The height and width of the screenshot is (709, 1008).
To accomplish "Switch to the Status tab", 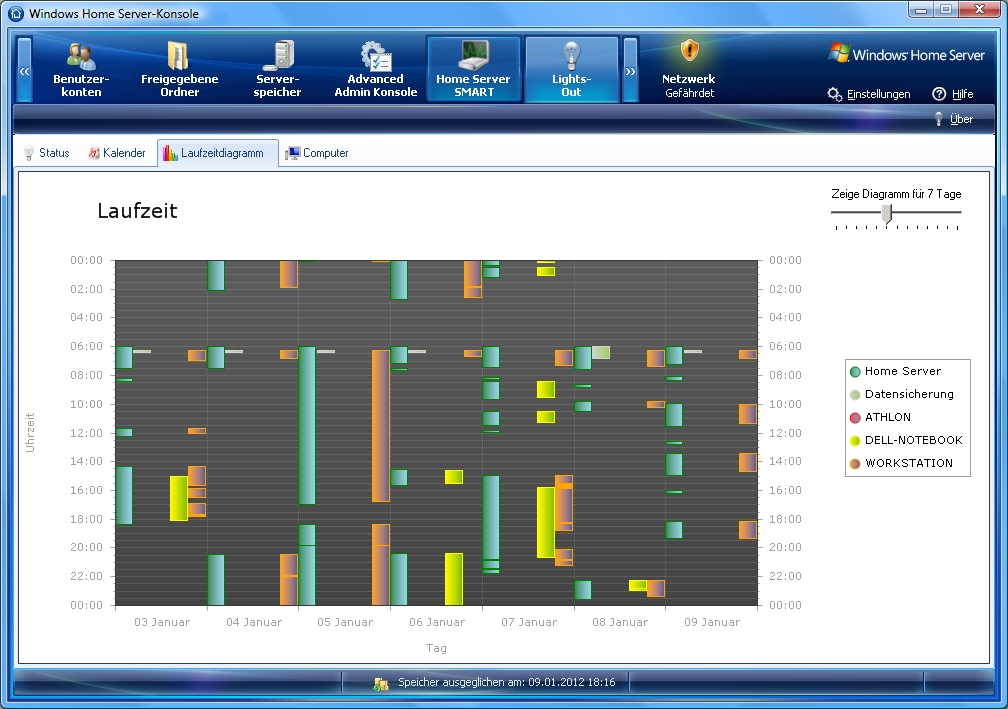I will [x=46, y=153].
